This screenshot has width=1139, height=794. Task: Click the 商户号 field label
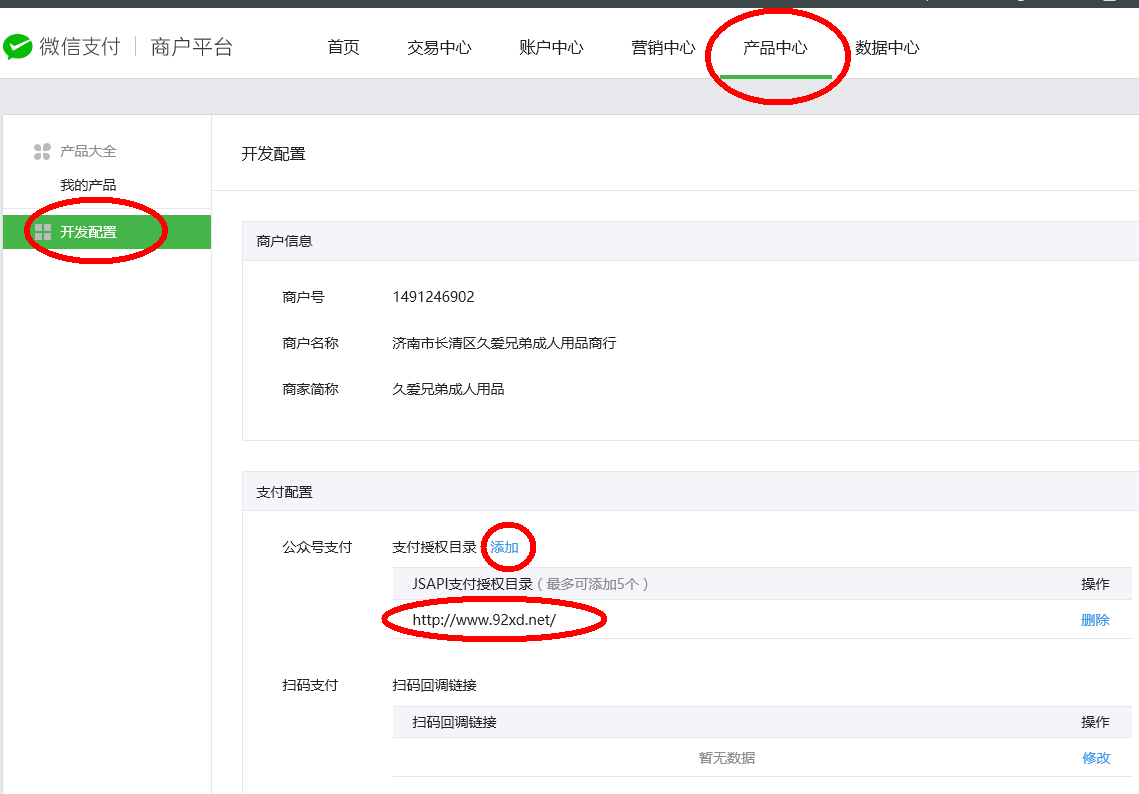(303, 297)
